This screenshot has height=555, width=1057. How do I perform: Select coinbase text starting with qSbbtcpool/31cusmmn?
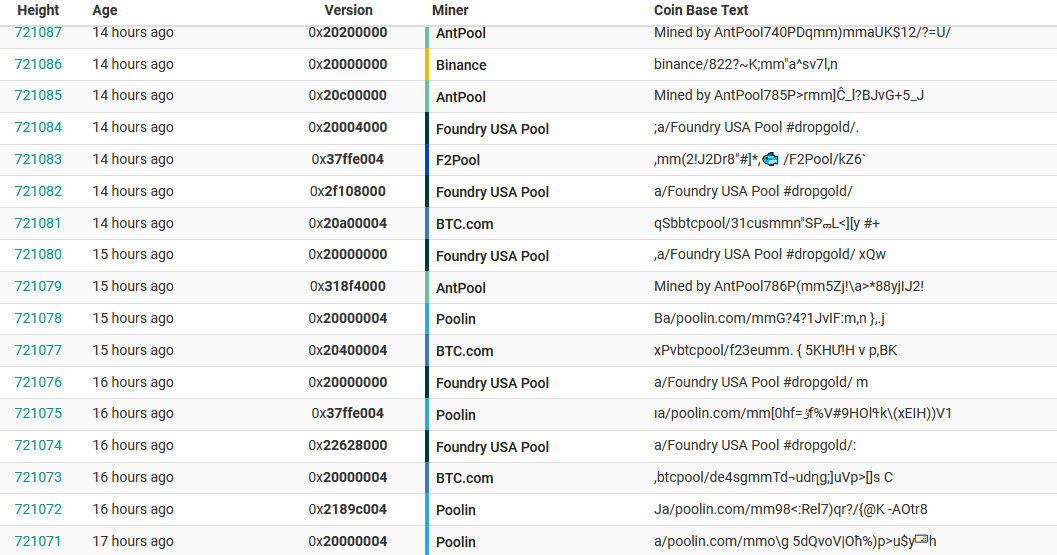pyautogui.click(x=766, y=223)
